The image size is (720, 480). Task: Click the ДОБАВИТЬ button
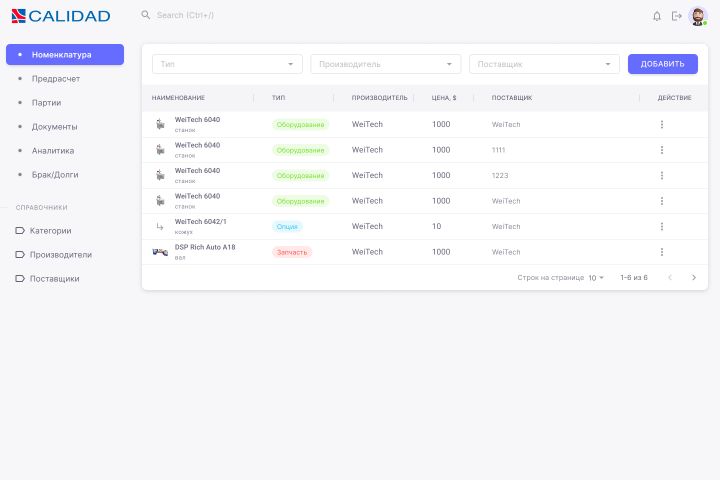(x=663, y=64)
